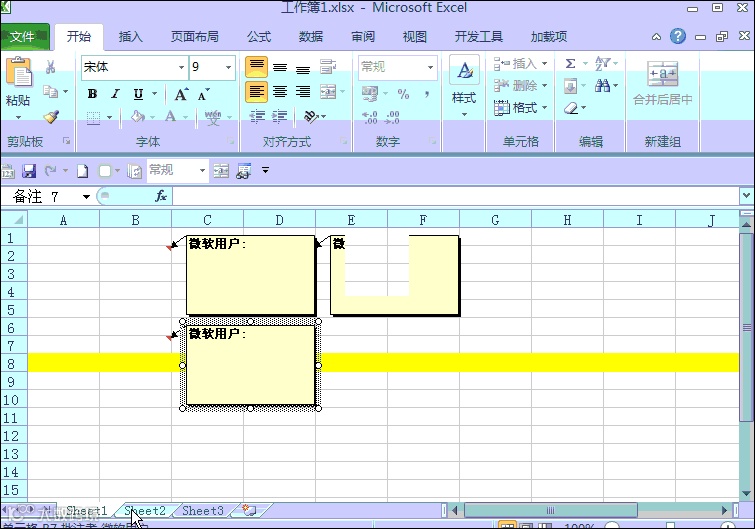Open the number format dropdown 常规 in ribbon
The width and height of the screenshot is (755, 529).
tap(430, 67)
